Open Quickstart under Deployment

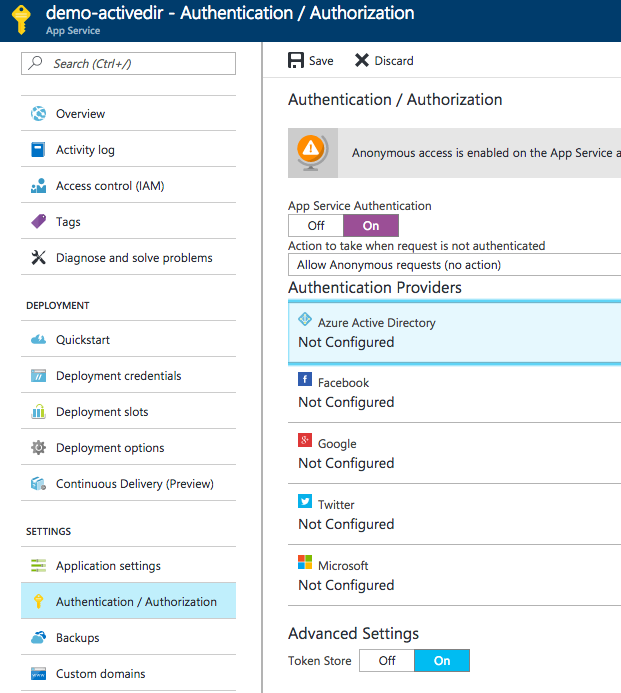128,339
